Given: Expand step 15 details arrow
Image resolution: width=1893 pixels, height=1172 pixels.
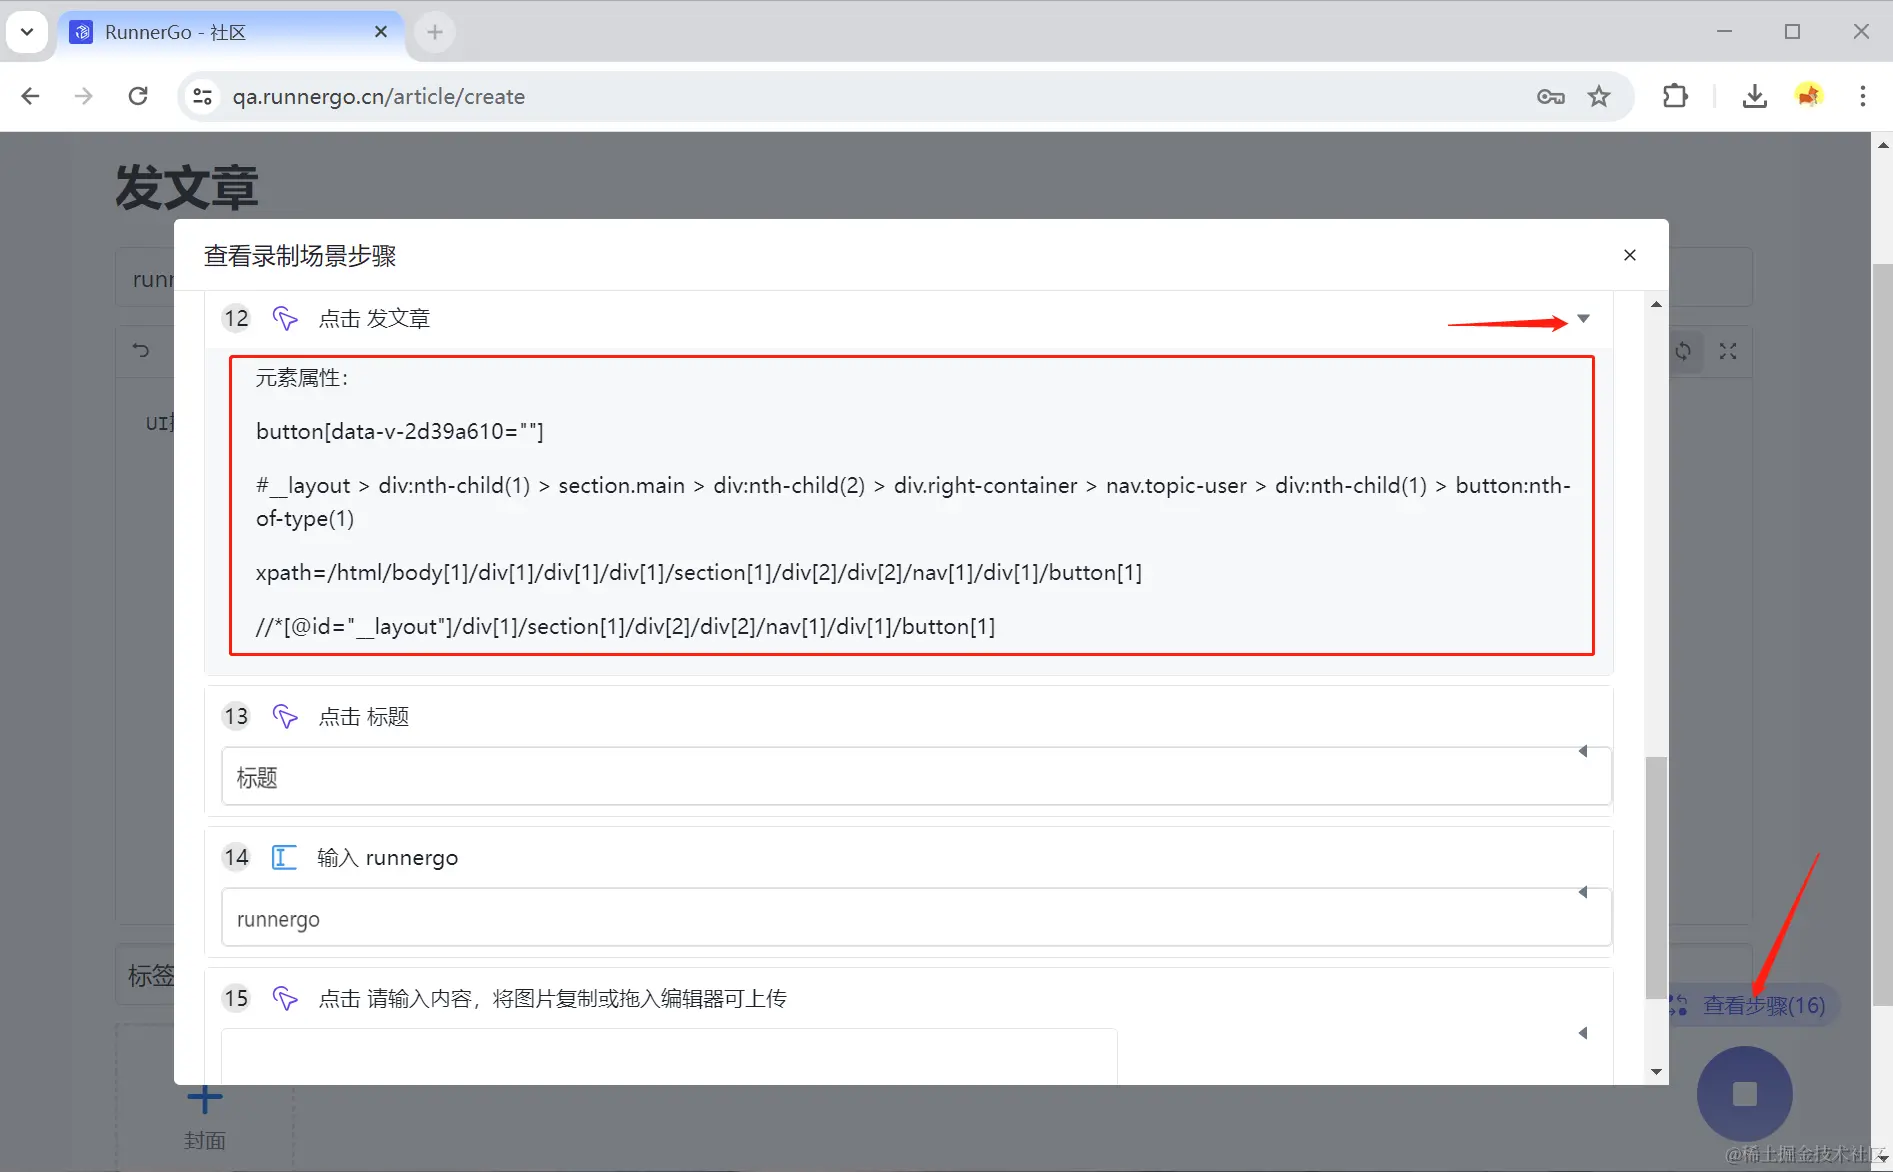Looking at the screenshot, I should click(x=1583, y=1033).
